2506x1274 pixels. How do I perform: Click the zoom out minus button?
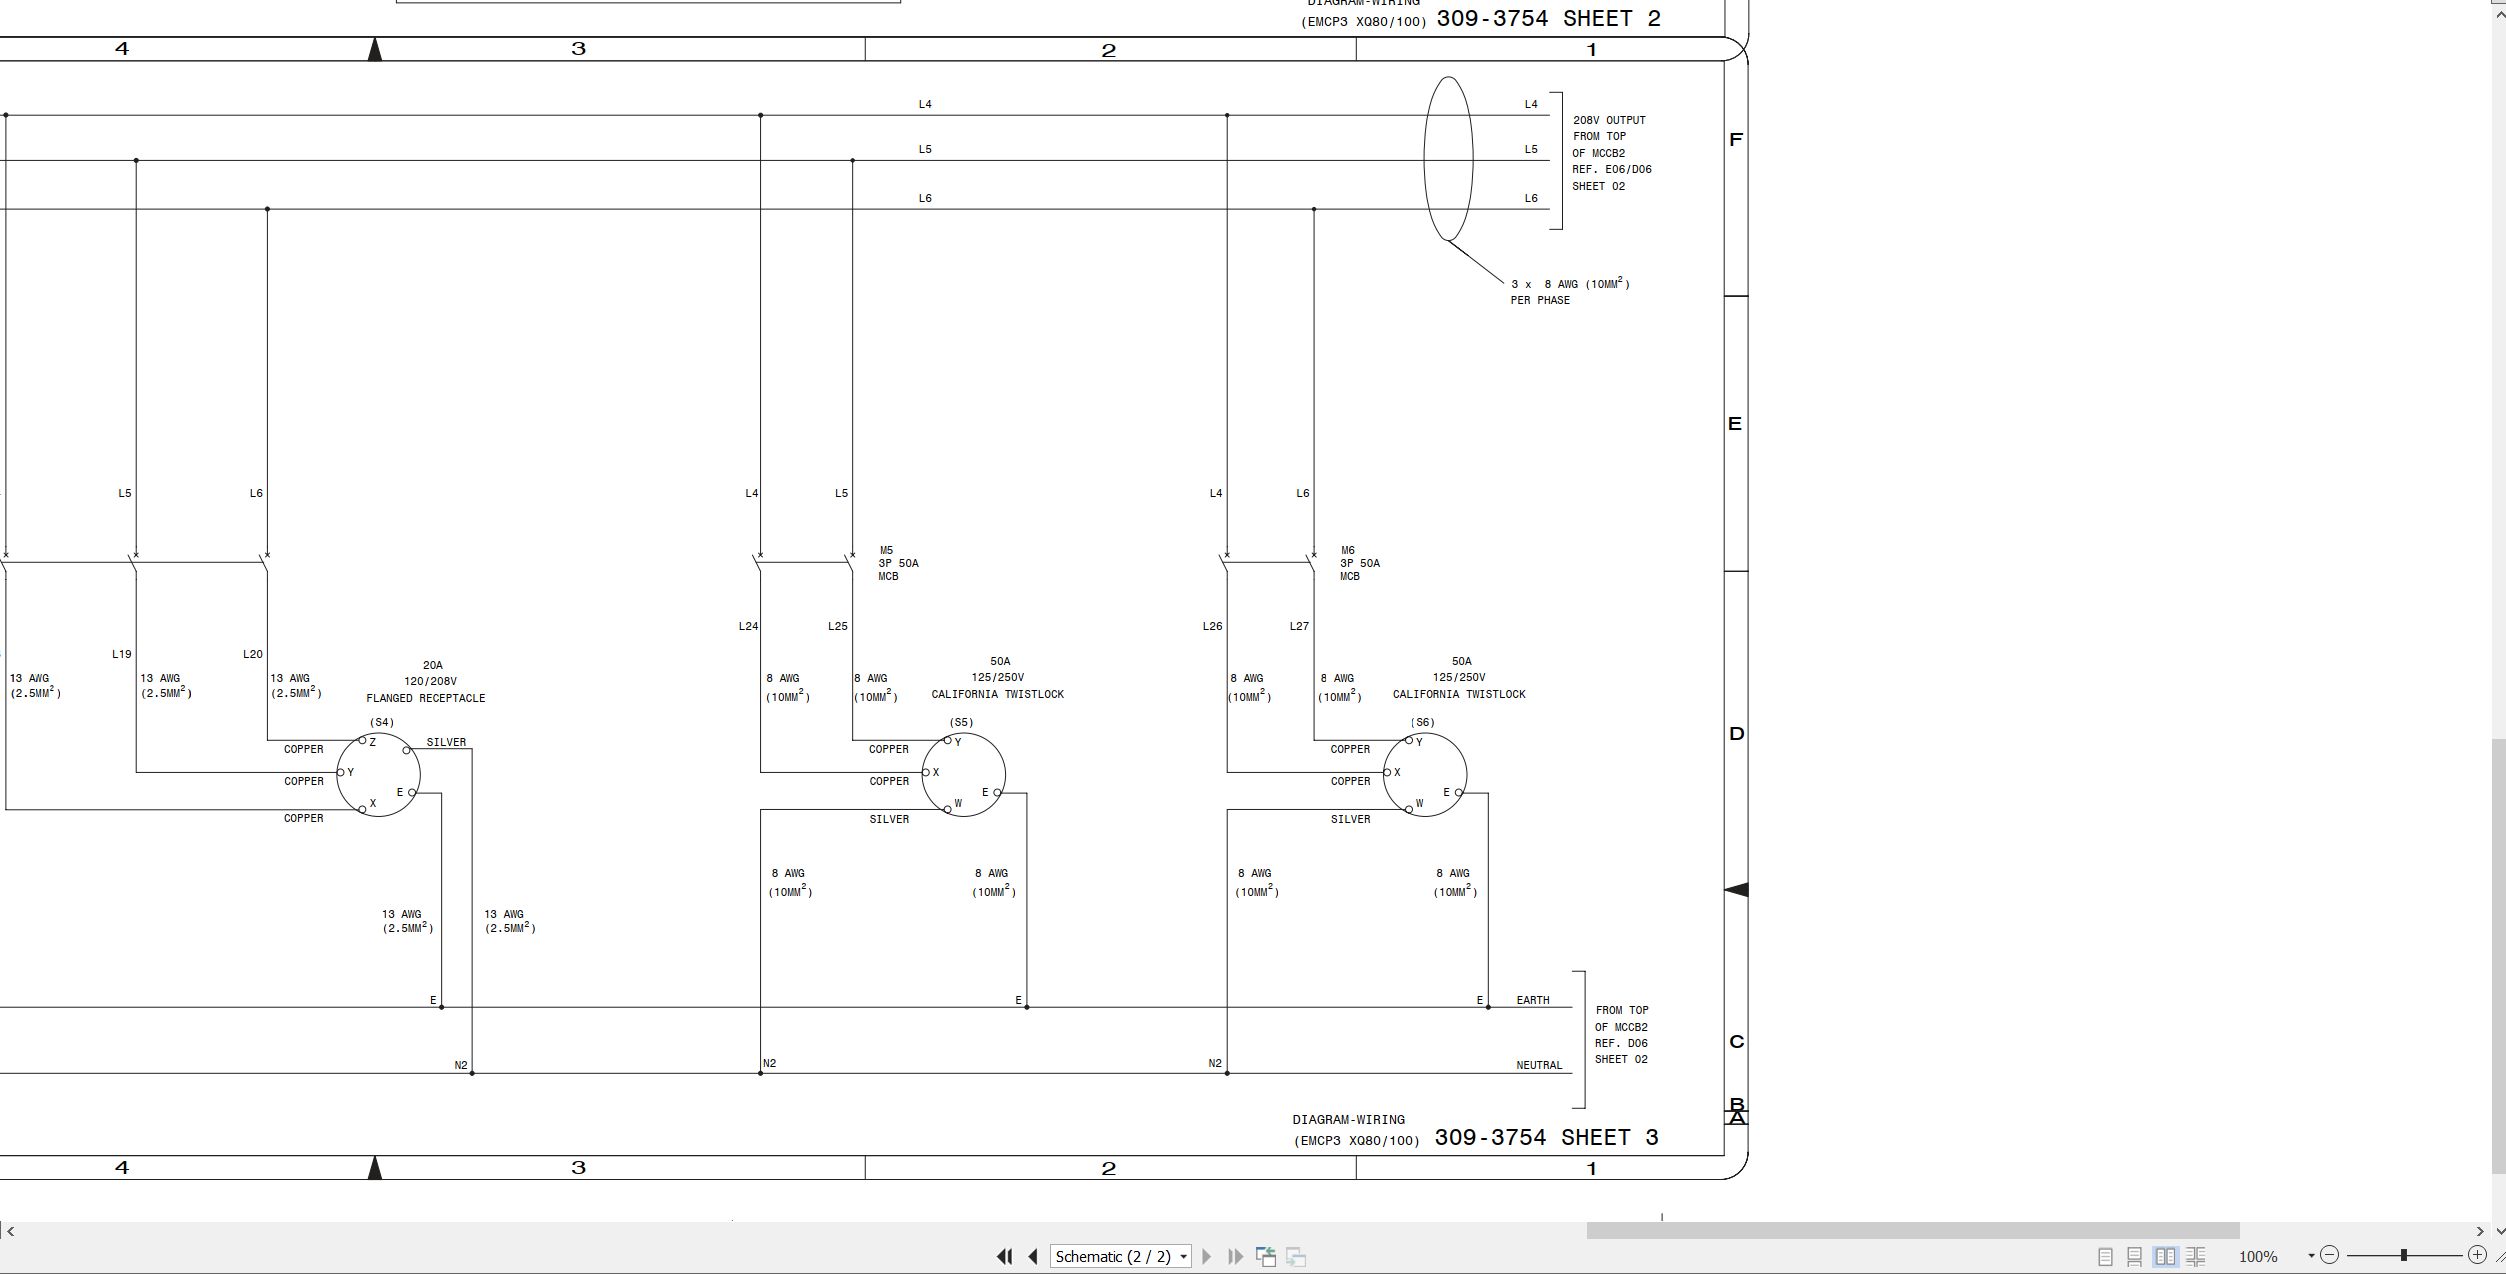click(x=2329, y=1255)
